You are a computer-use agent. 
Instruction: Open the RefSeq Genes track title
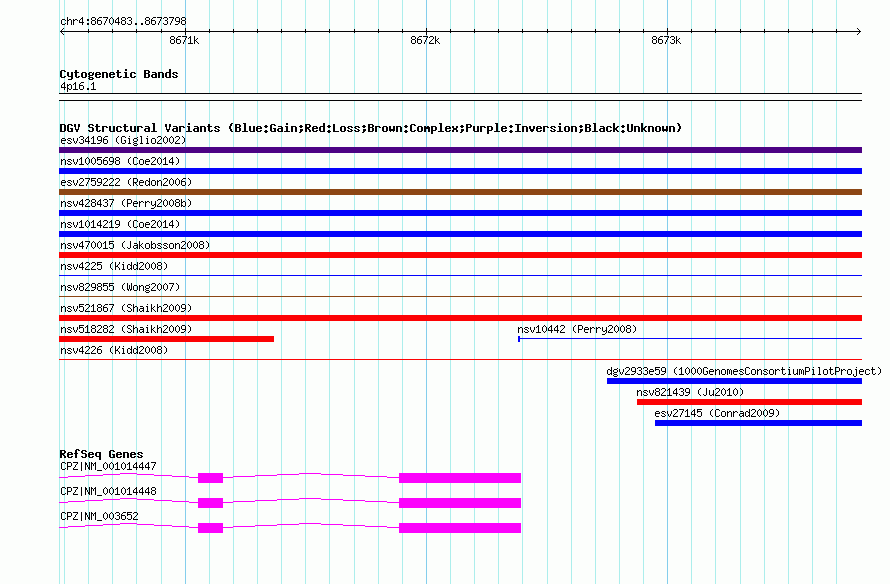pyautogui.click(x=101, y=454)
